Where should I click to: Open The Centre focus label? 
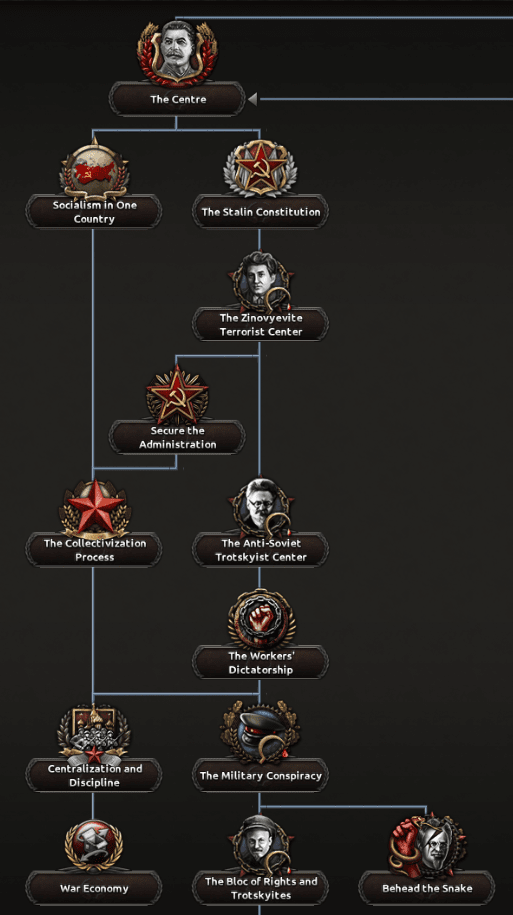177,99
